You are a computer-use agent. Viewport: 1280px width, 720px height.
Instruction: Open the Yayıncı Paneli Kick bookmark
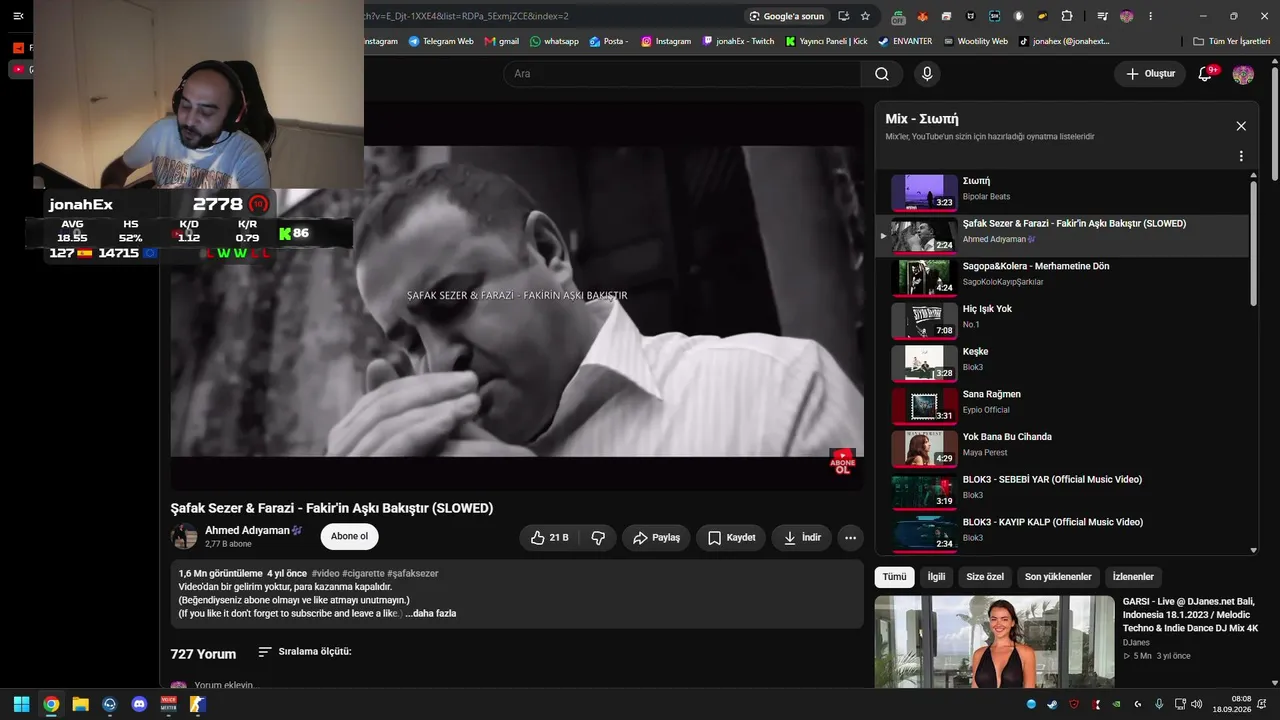point(826,41)
